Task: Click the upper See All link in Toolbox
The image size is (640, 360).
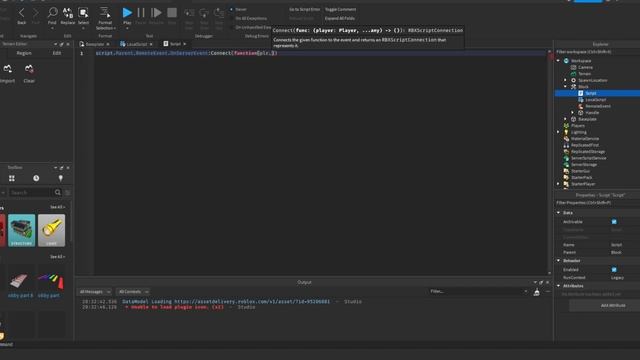Action: [57, 207]
